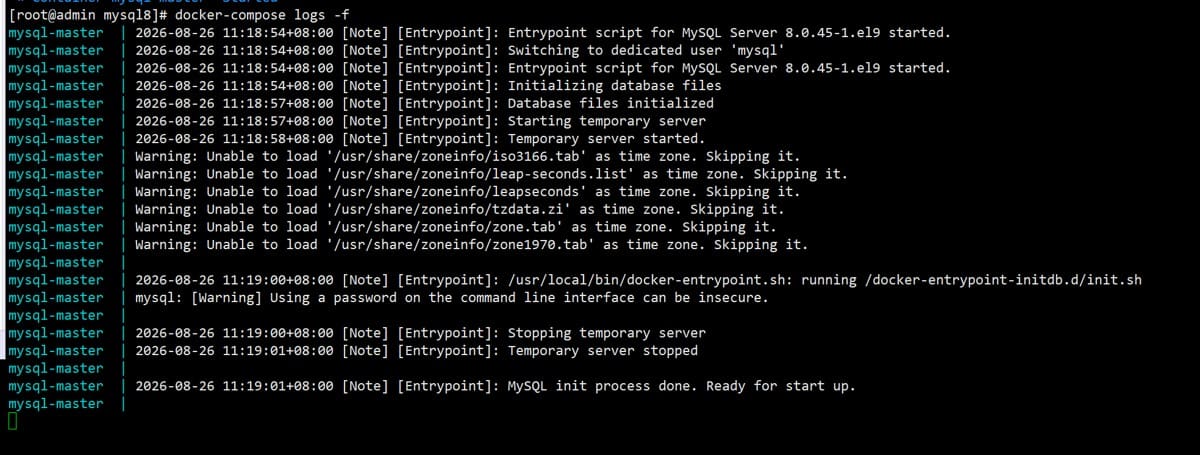The width and height of the screenshot is (1200, 455).
Task: Click the 'Temporary server stopped' log line
Action: [603, 351]
